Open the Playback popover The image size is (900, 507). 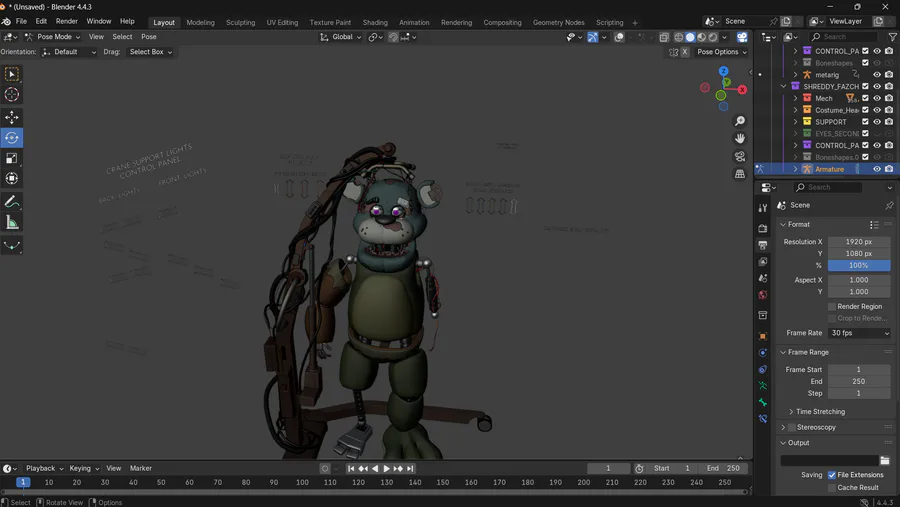click(x=44, y=469)
